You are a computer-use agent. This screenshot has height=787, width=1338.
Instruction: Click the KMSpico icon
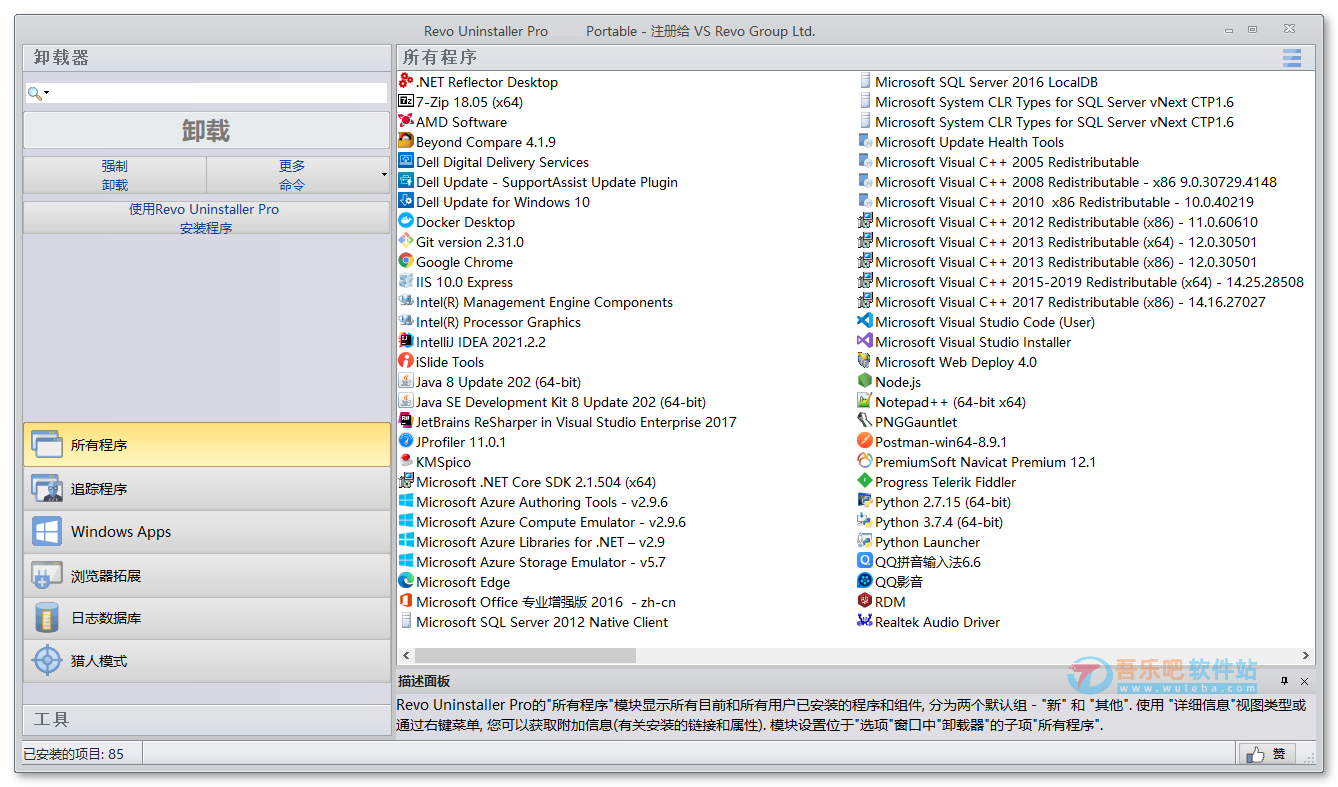click(x=406, y=462)
